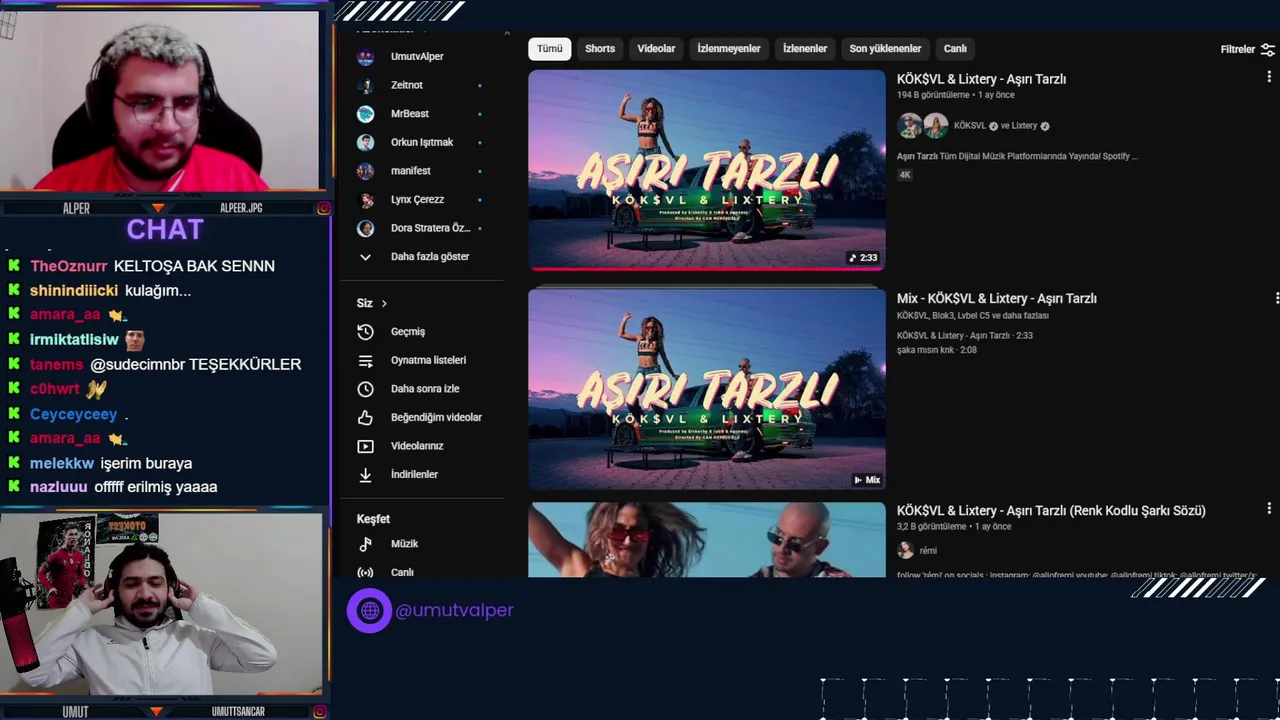Image resolution: width=1280 pixels, height=720 pixels.
Task: Open manifest channel avatar
Action: click(x=366, y=171)
